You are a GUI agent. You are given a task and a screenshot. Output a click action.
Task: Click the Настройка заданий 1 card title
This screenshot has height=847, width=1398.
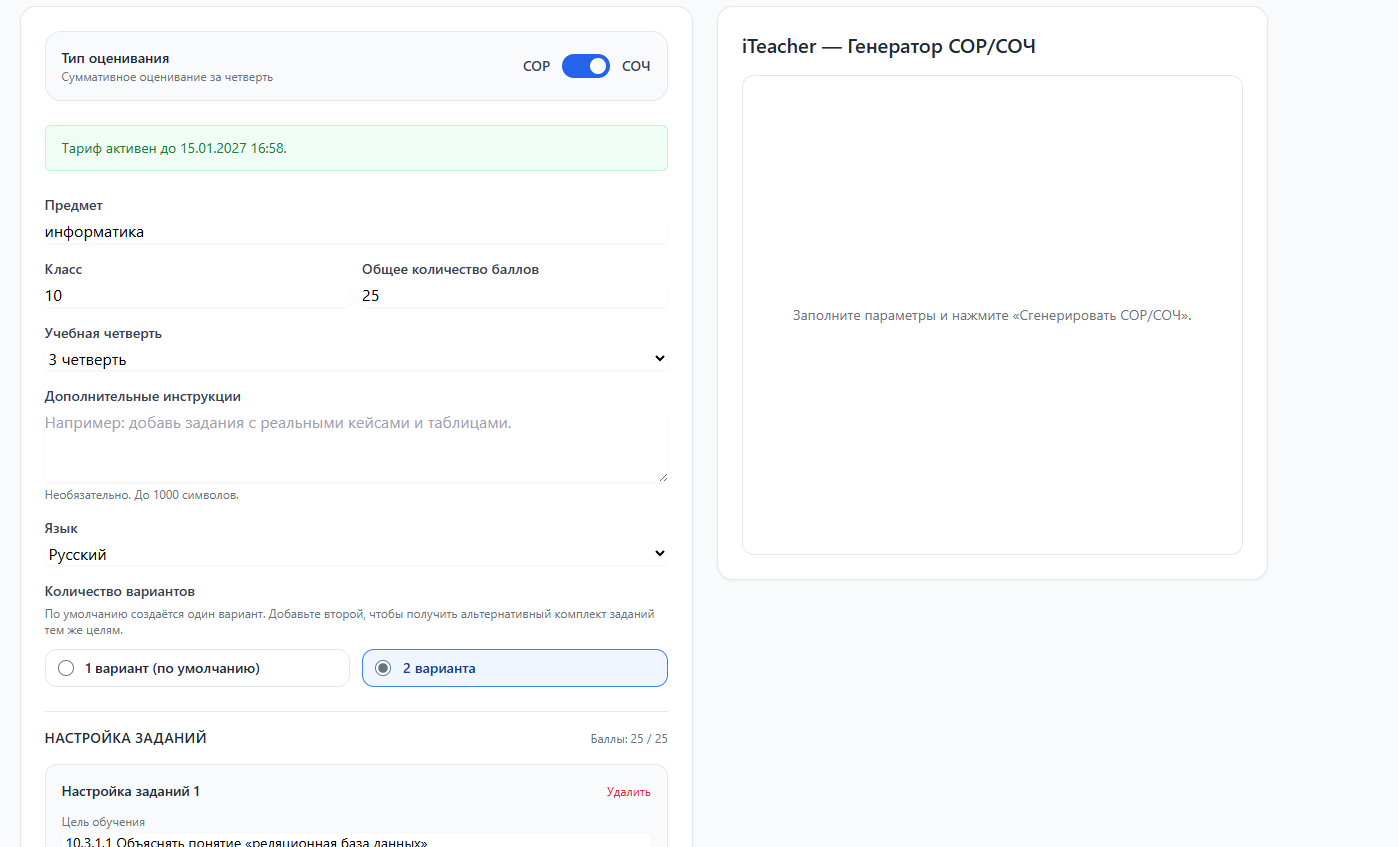point(131,791)
